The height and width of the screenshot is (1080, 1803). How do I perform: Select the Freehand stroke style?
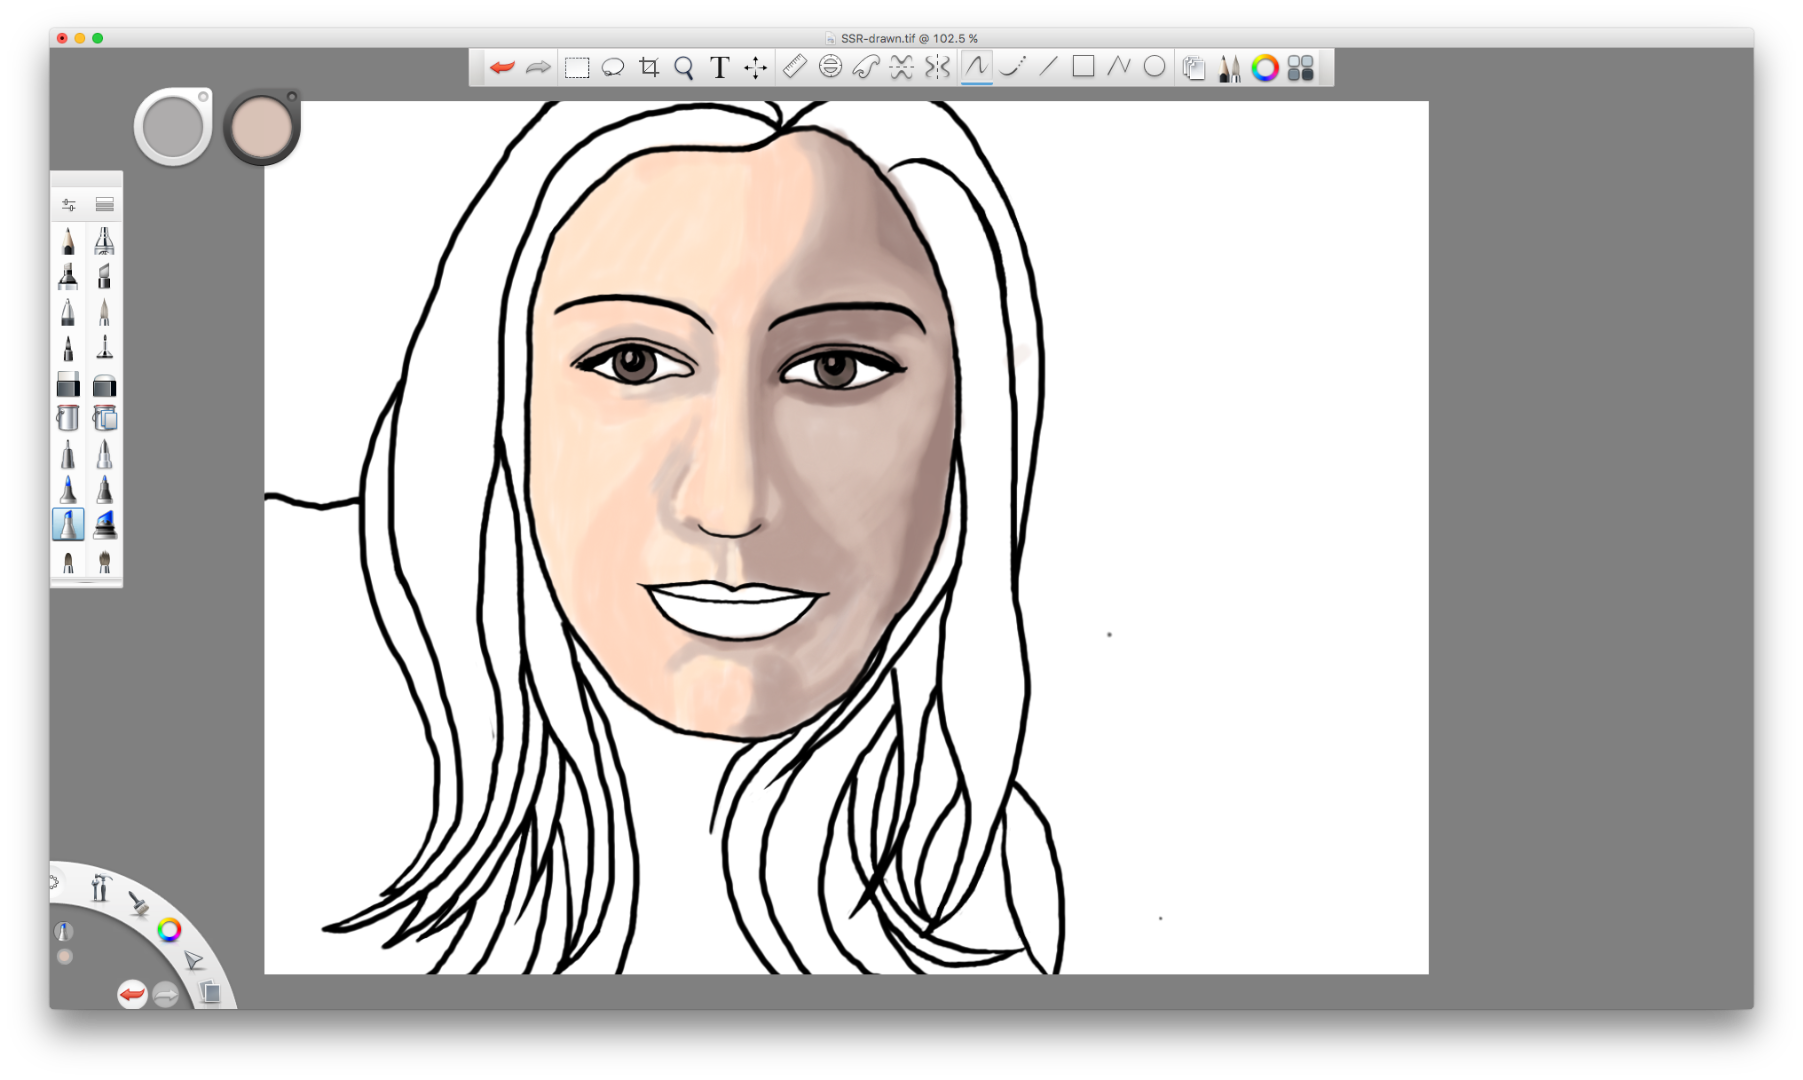click(x=976, y=67)
